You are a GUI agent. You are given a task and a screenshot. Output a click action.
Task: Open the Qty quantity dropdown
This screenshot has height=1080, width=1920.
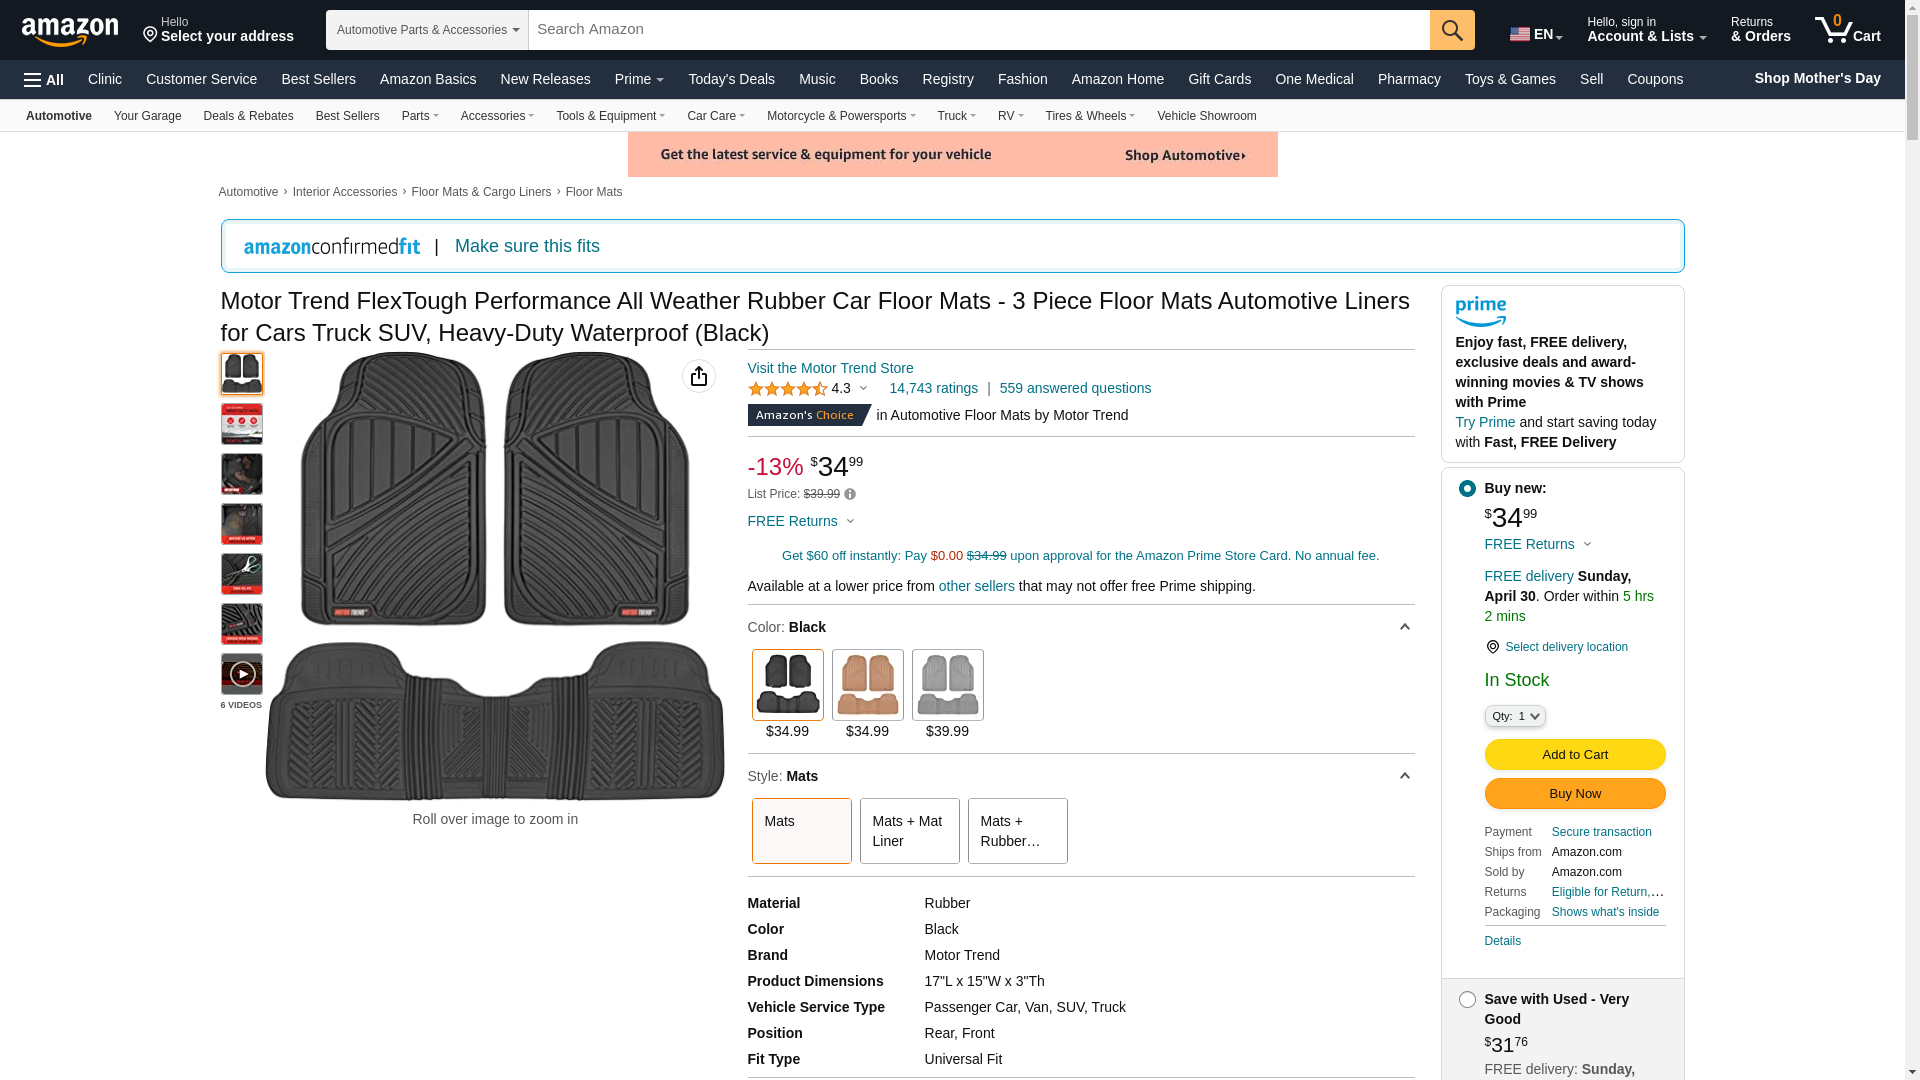1514,716
